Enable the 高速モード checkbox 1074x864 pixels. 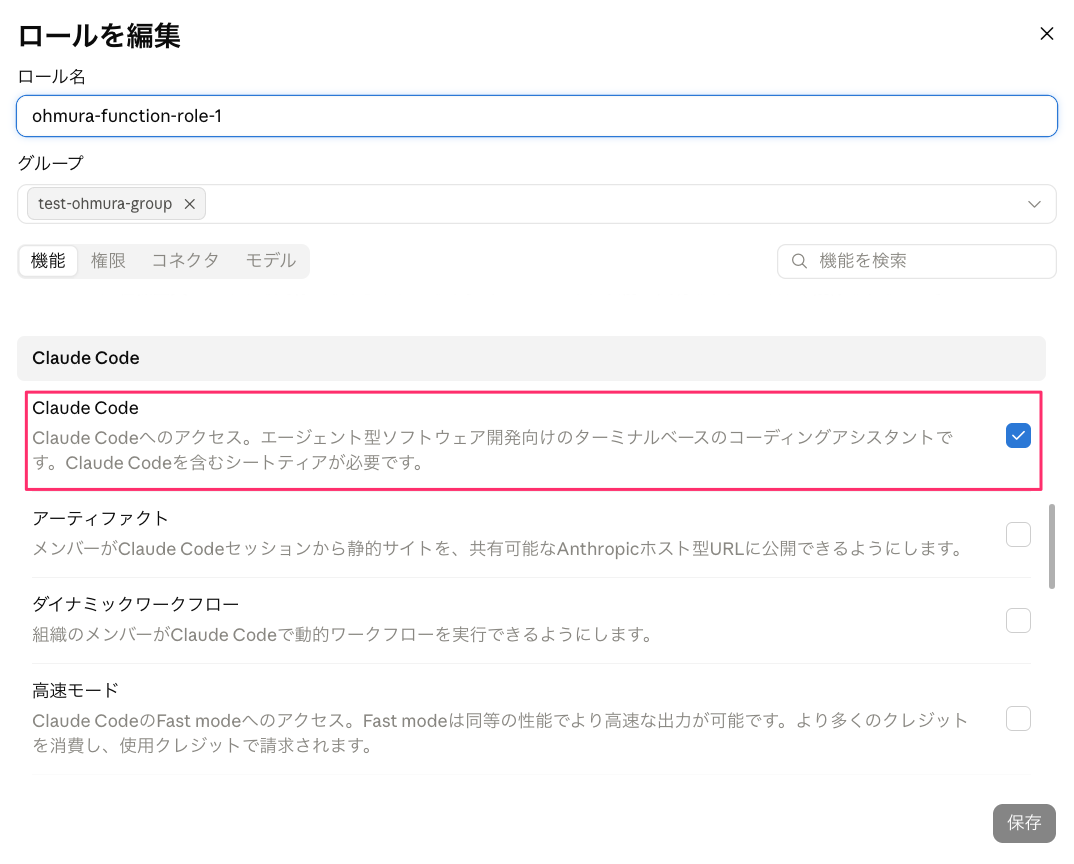(1018, 719)
